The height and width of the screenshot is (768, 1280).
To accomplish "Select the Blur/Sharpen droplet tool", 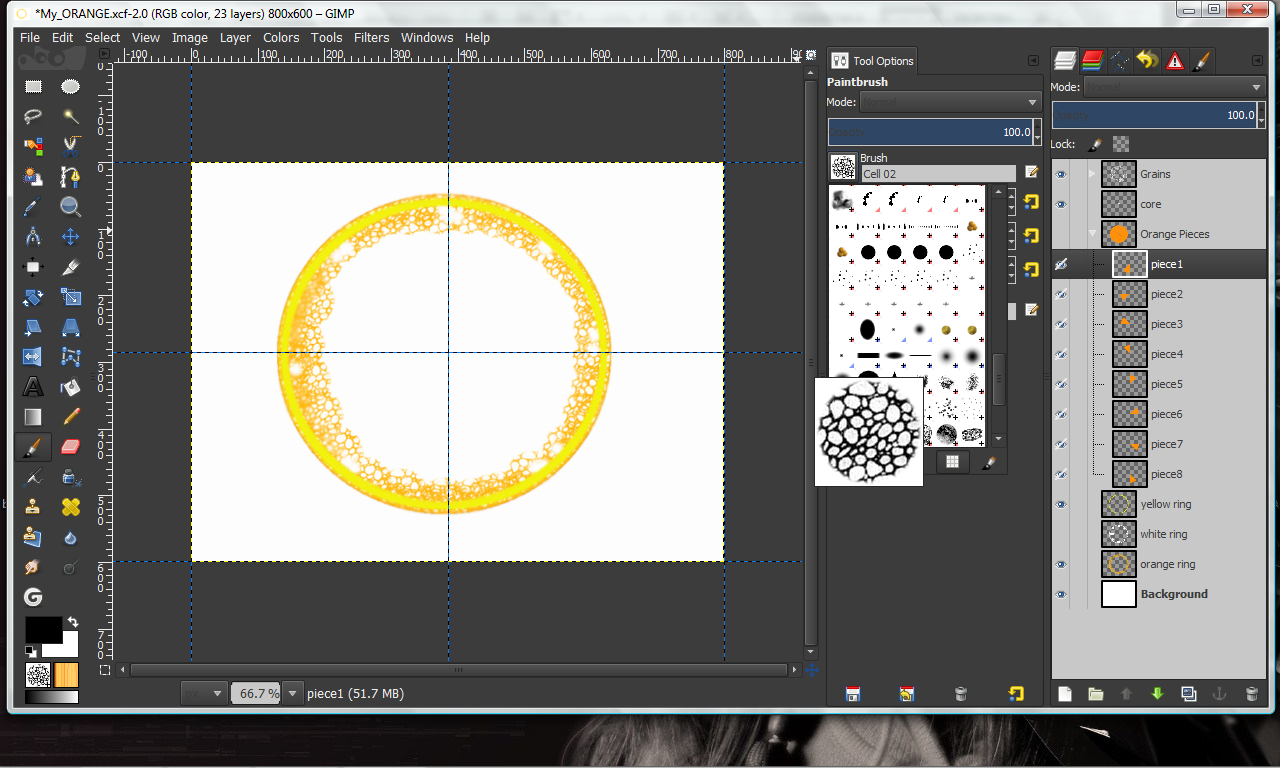I will pos(70,537).
